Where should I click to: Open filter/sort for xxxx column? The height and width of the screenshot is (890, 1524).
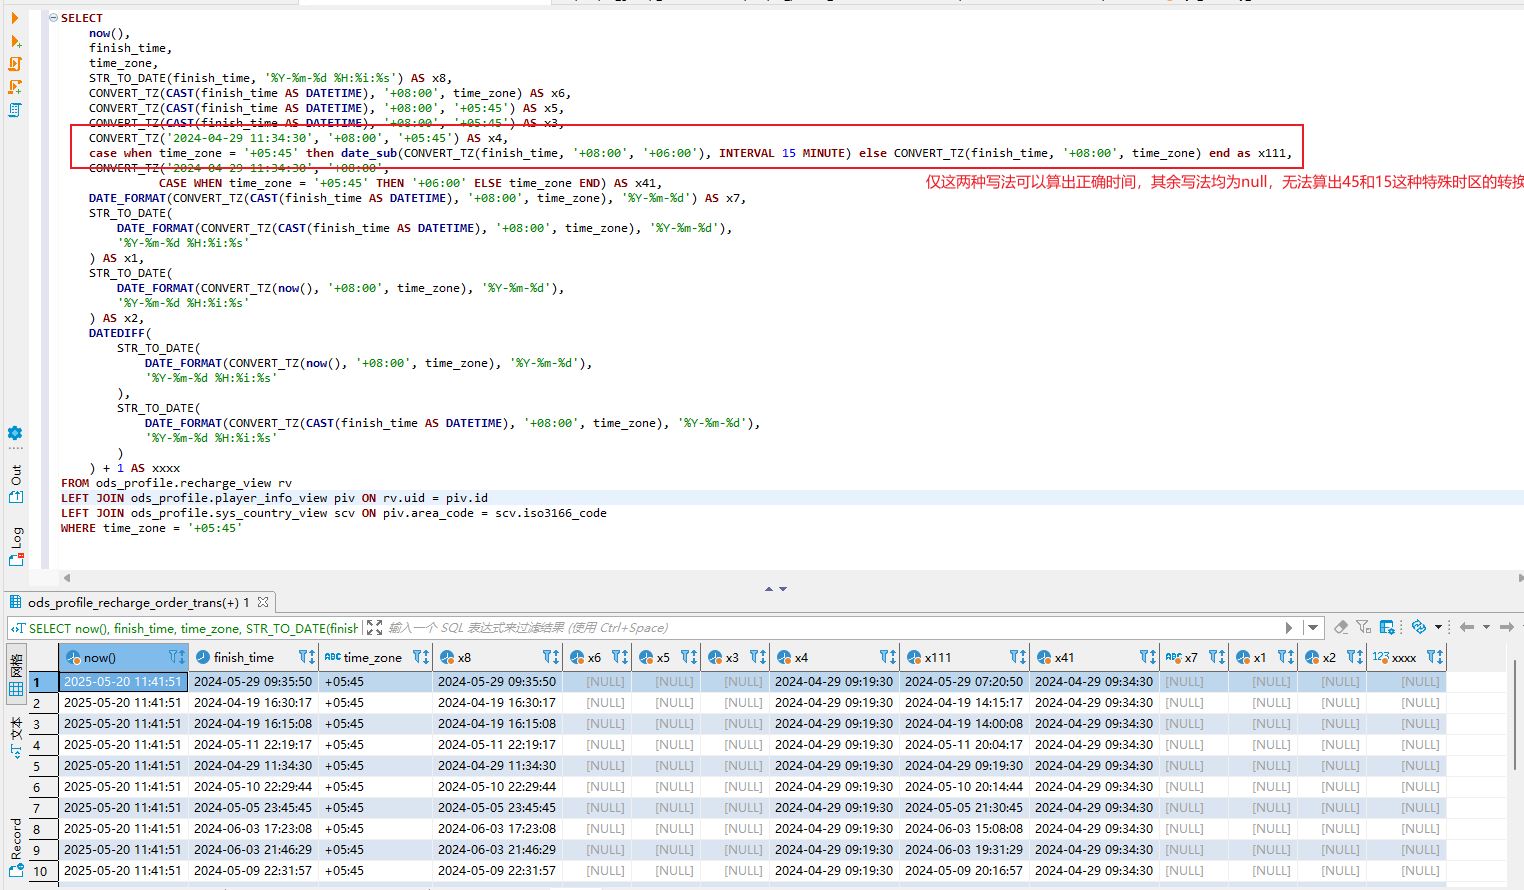[1435, 657]
